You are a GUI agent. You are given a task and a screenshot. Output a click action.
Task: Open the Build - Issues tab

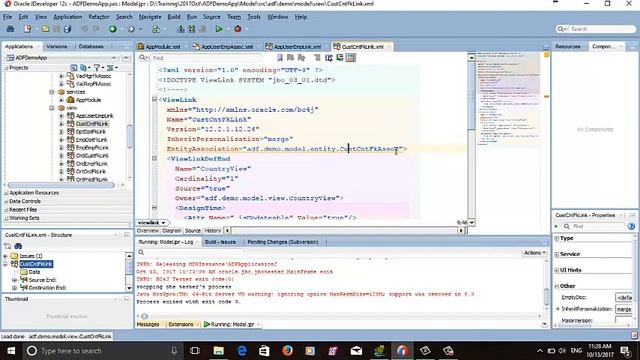220,242
